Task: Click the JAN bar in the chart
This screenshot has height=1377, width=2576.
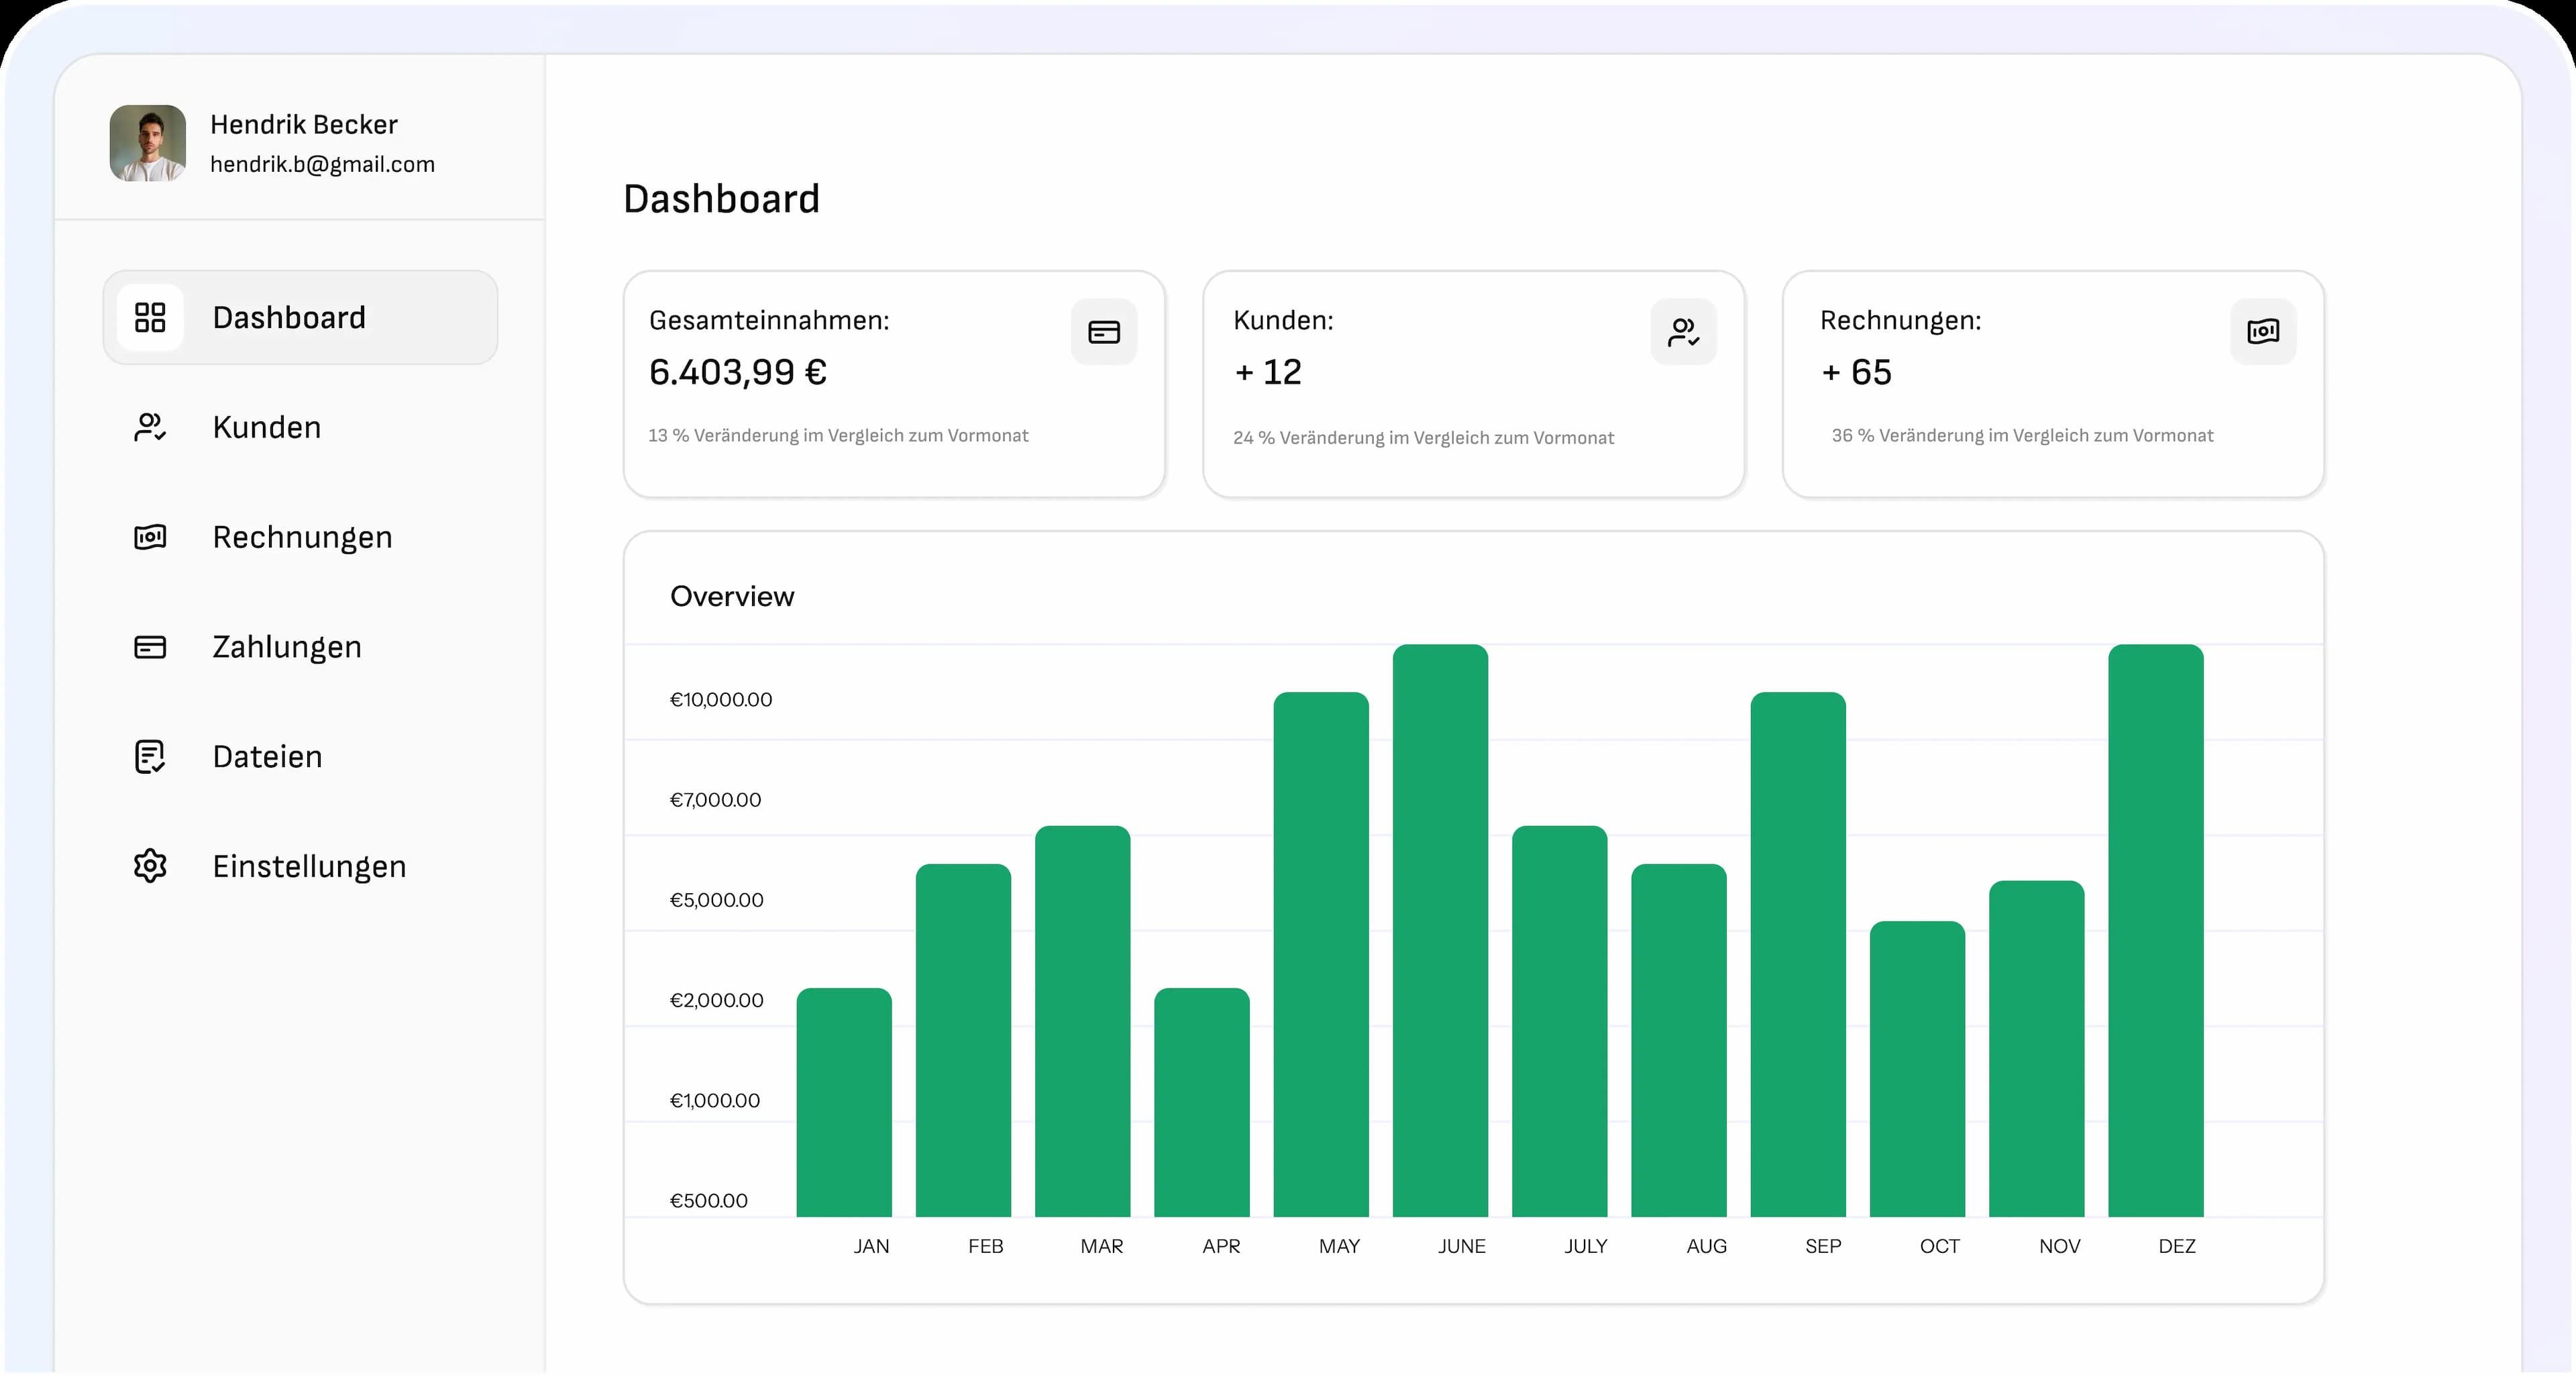Action: (x=844, y=1102)
